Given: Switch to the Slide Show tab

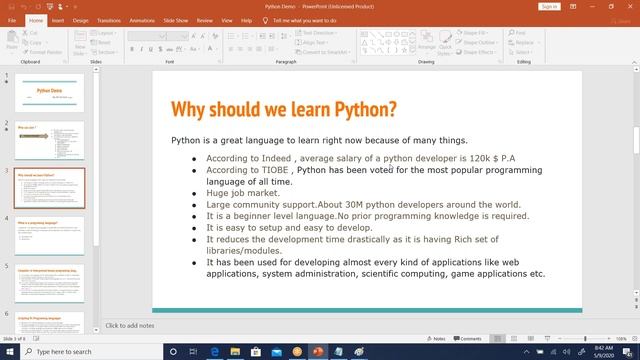Looking at the screenshot, I should coord(176,20).
